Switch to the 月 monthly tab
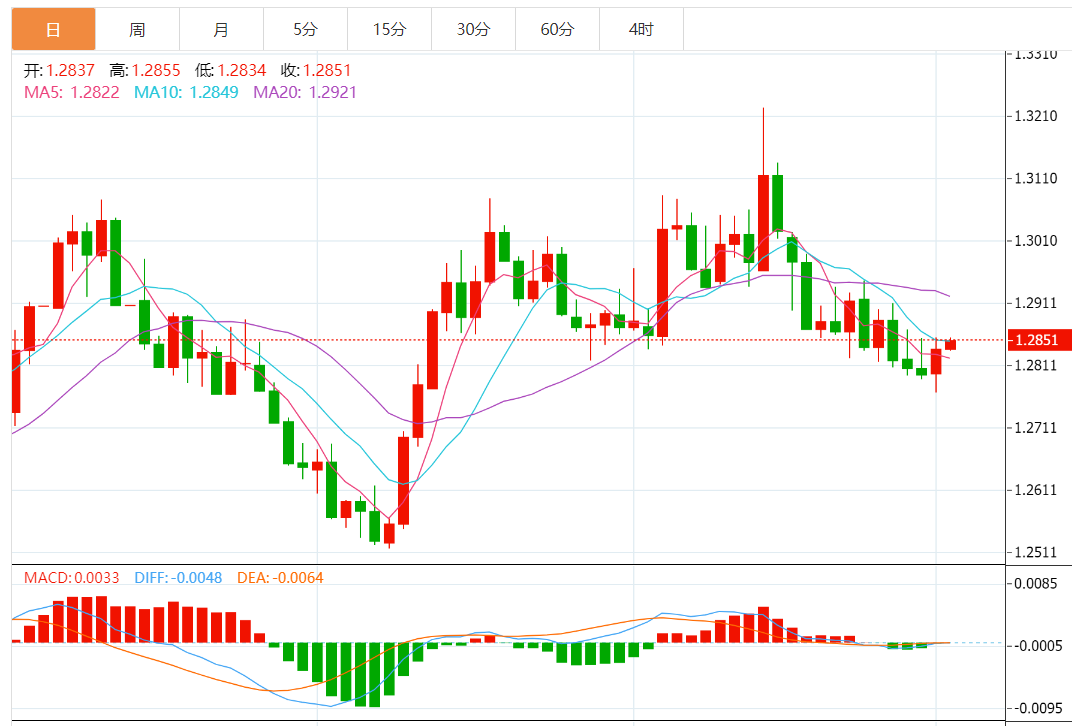 point(222,29)
